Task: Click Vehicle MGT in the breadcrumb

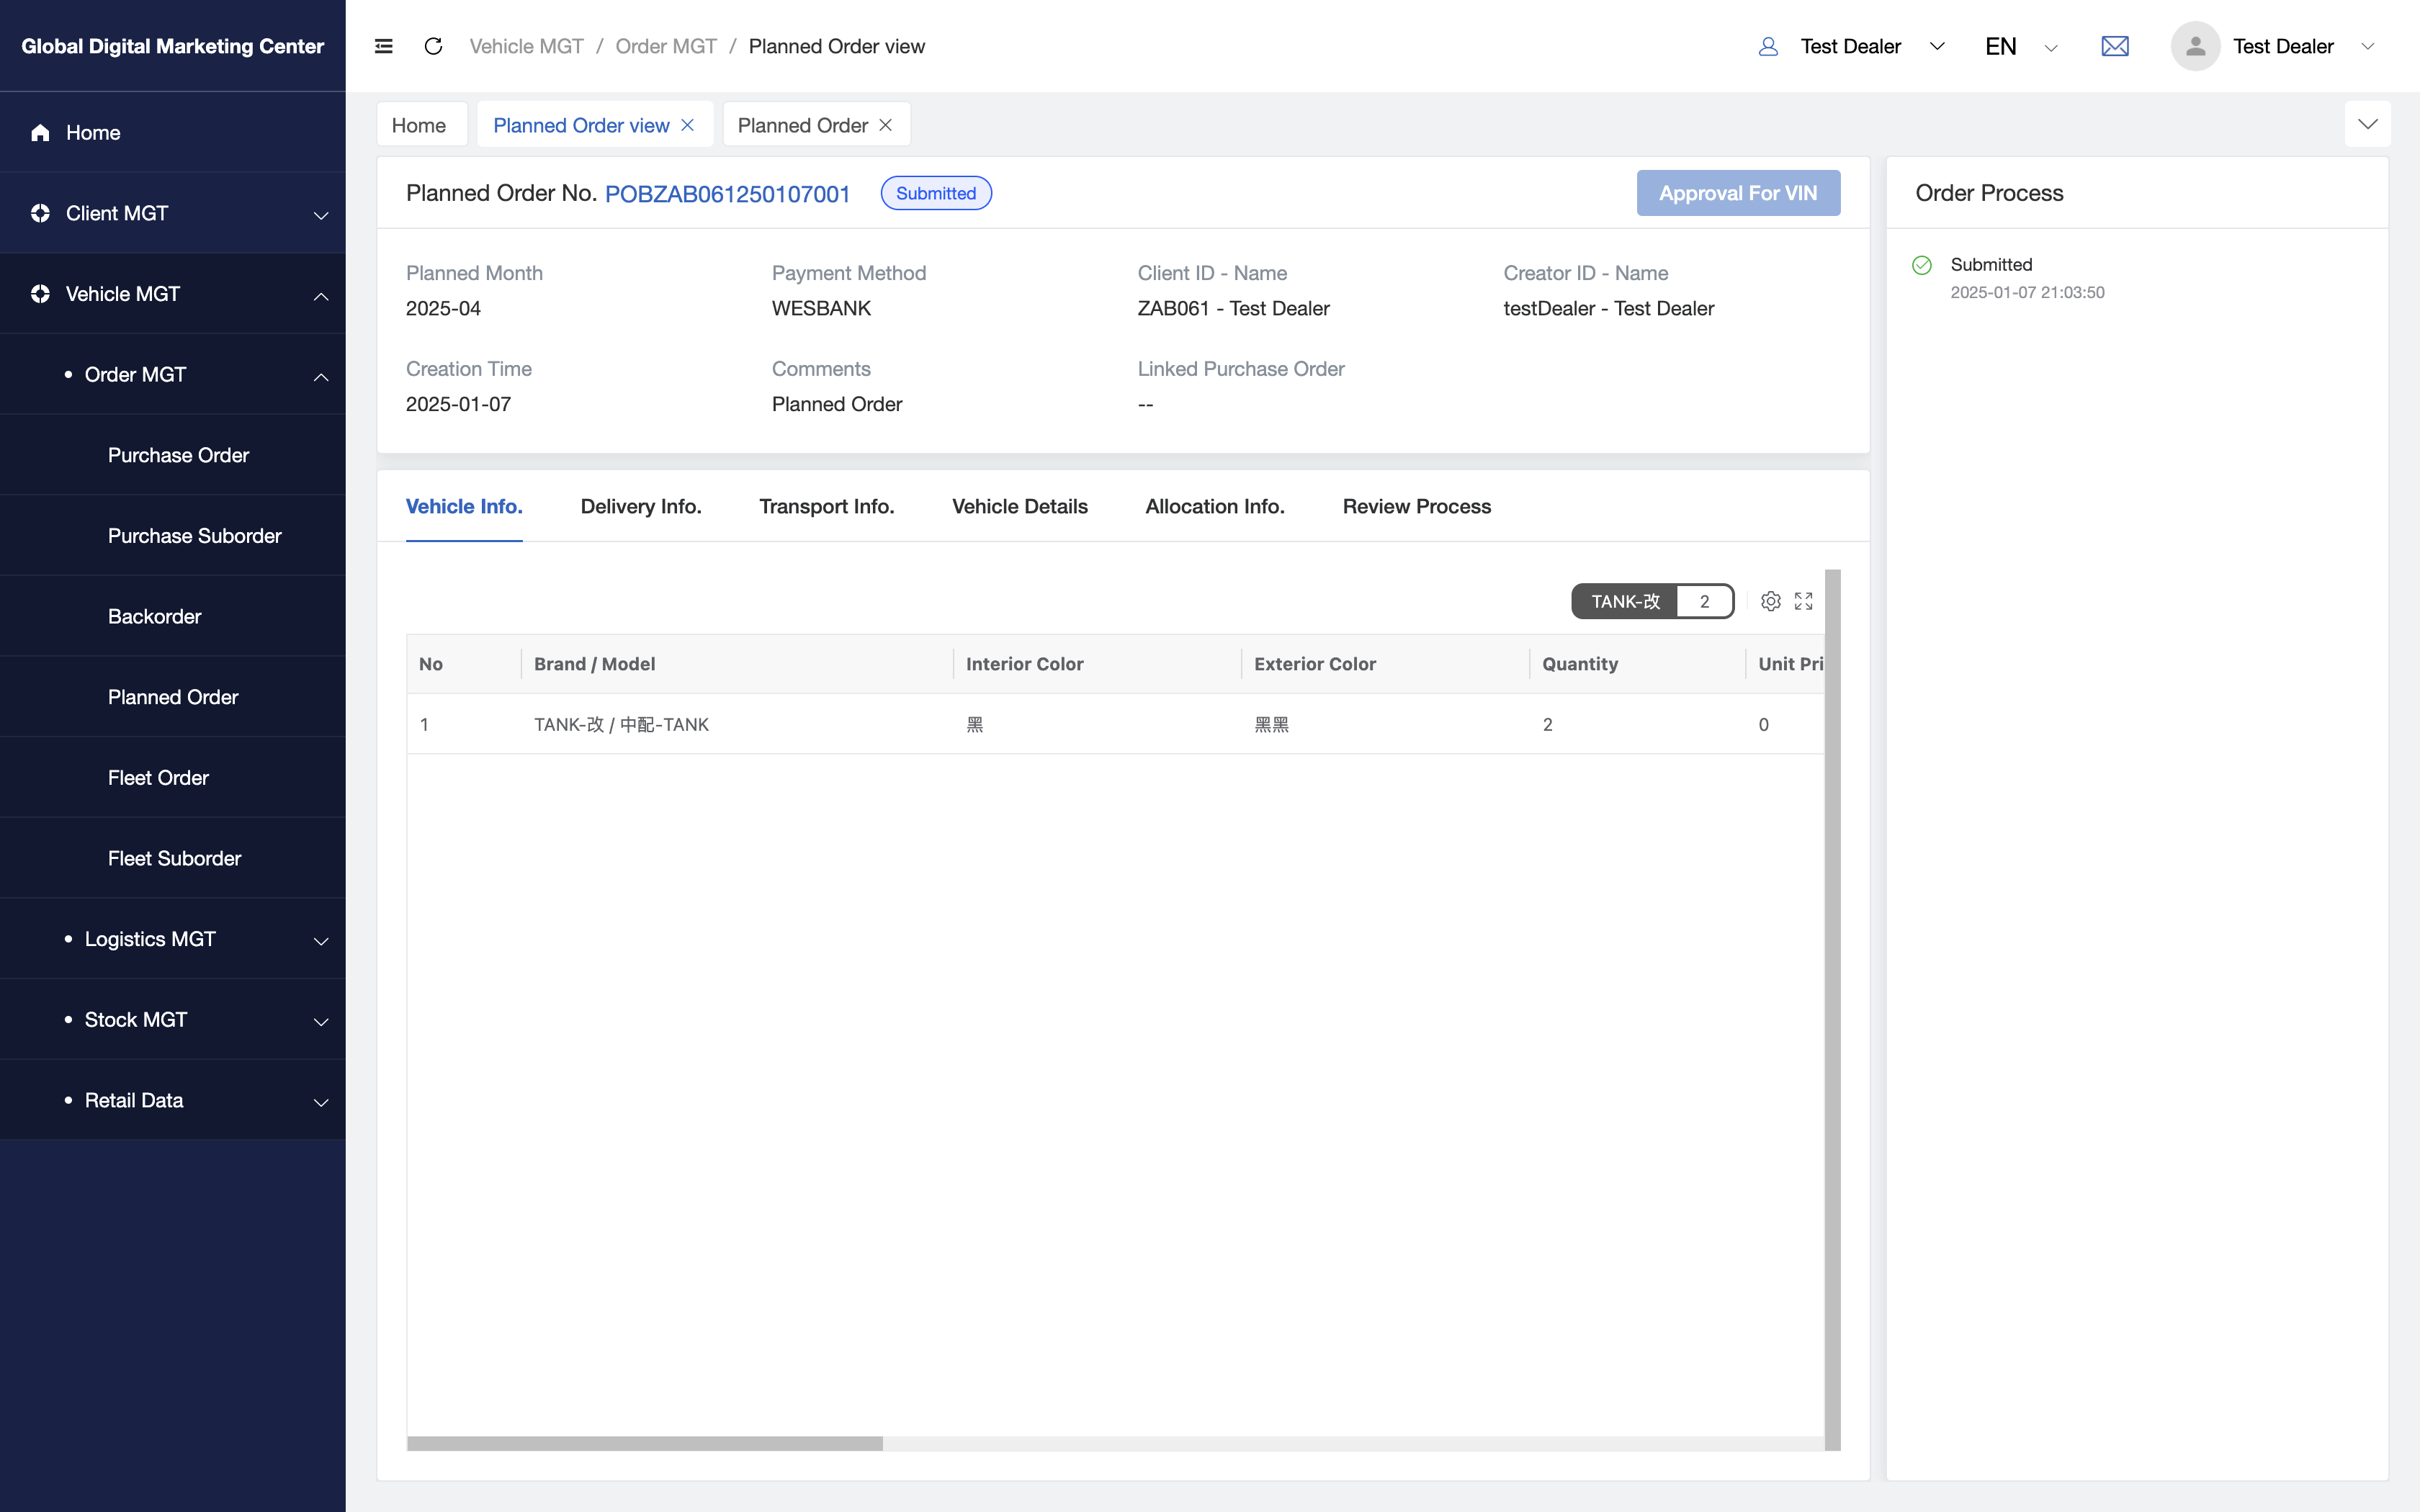Action: tap(526, 46)
